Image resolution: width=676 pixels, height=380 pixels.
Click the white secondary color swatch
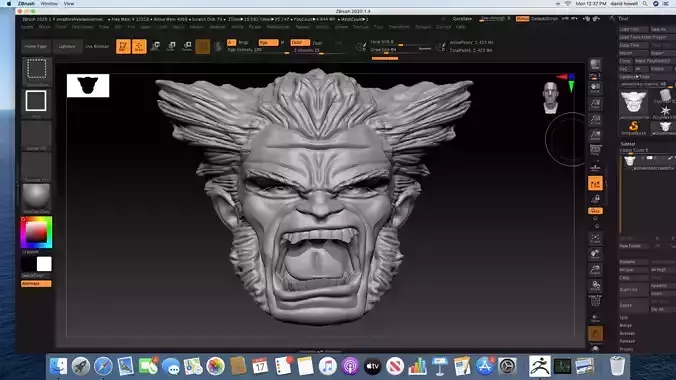coord(44,264)
